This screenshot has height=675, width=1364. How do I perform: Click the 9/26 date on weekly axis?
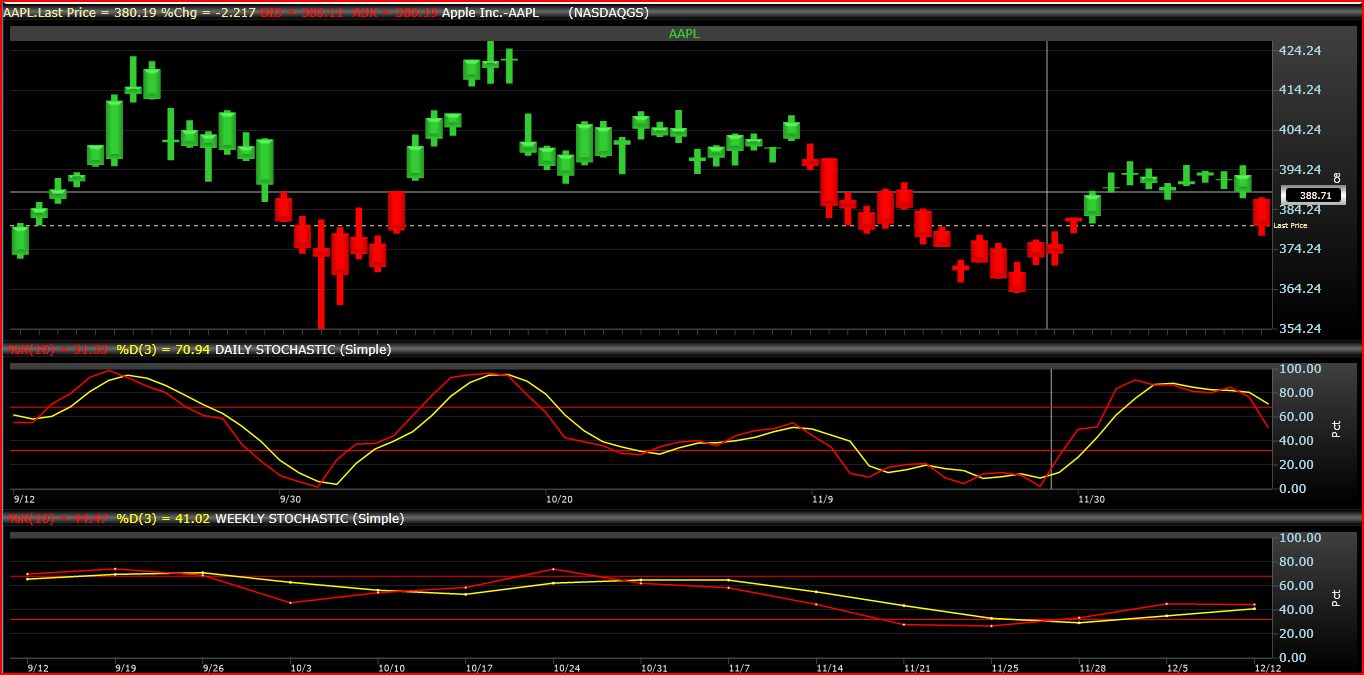pos(213,668)
